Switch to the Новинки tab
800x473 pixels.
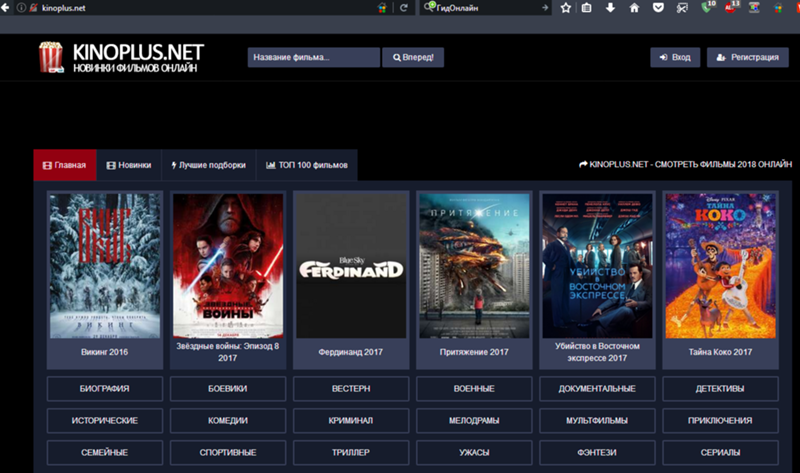(129, 165)
